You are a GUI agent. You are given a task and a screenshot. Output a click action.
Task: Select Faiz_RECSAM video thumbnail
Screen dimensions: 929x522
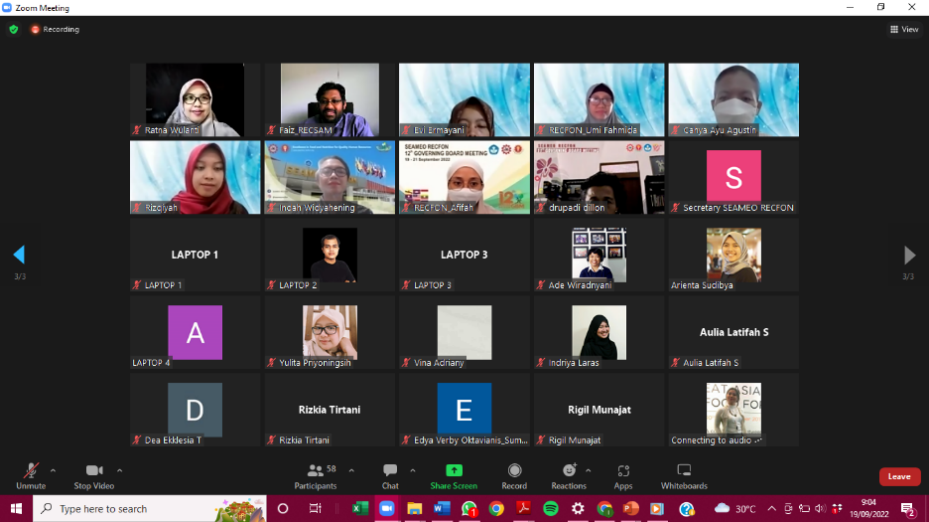(x=329, y=99)
